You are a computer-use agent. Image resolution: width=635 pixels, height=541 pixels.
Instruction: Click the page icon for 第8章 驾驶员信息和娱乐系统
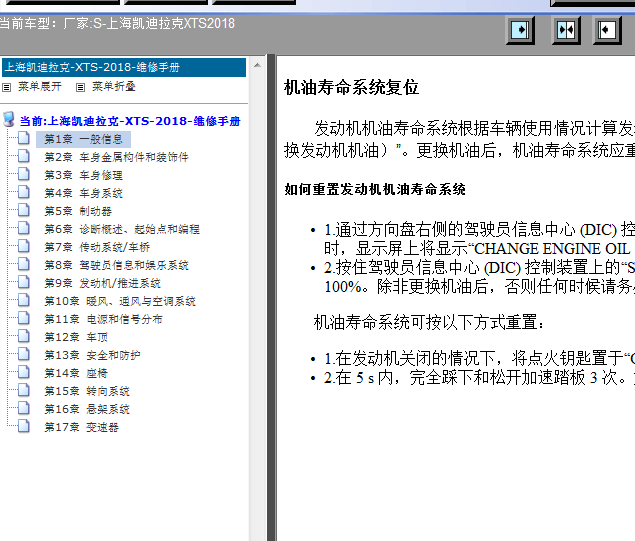coord(24,264)
